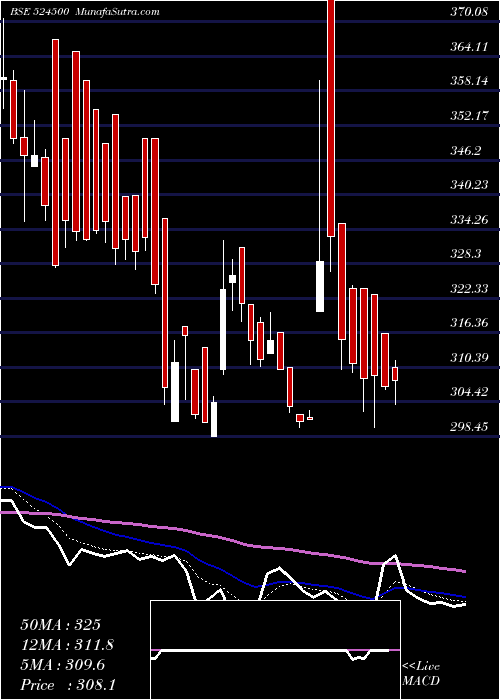
Task: Click the 352.17 price axis label
Action: click(469, 116)
